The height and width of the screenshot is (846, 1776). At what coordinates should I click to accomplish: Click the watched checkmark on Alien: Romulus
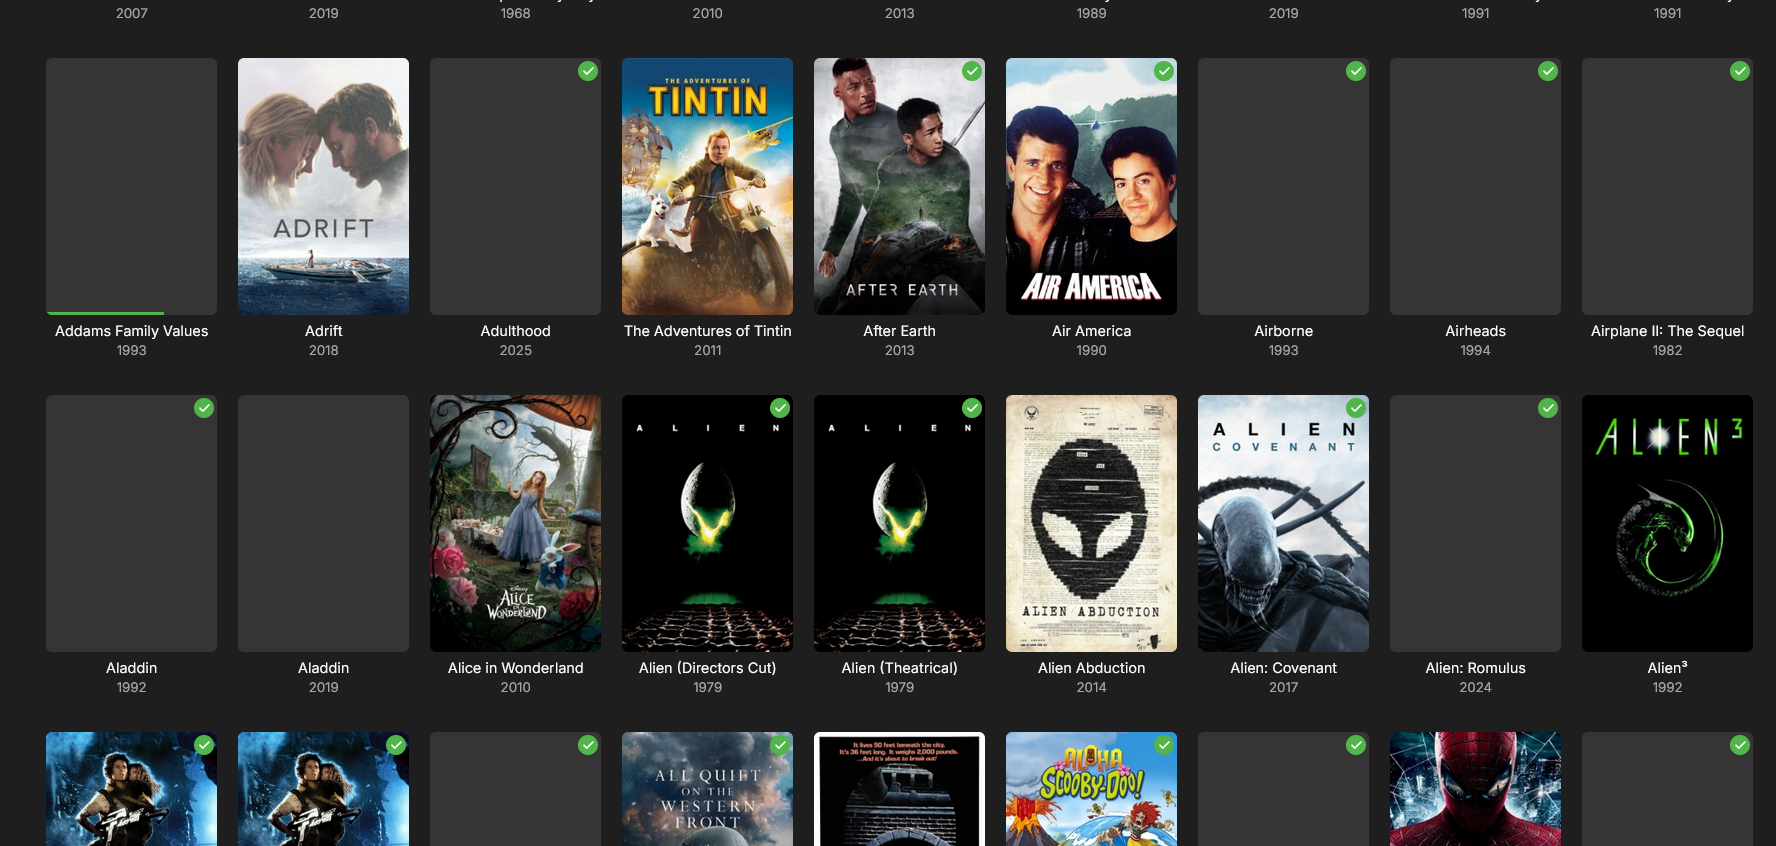point(1548,408)
